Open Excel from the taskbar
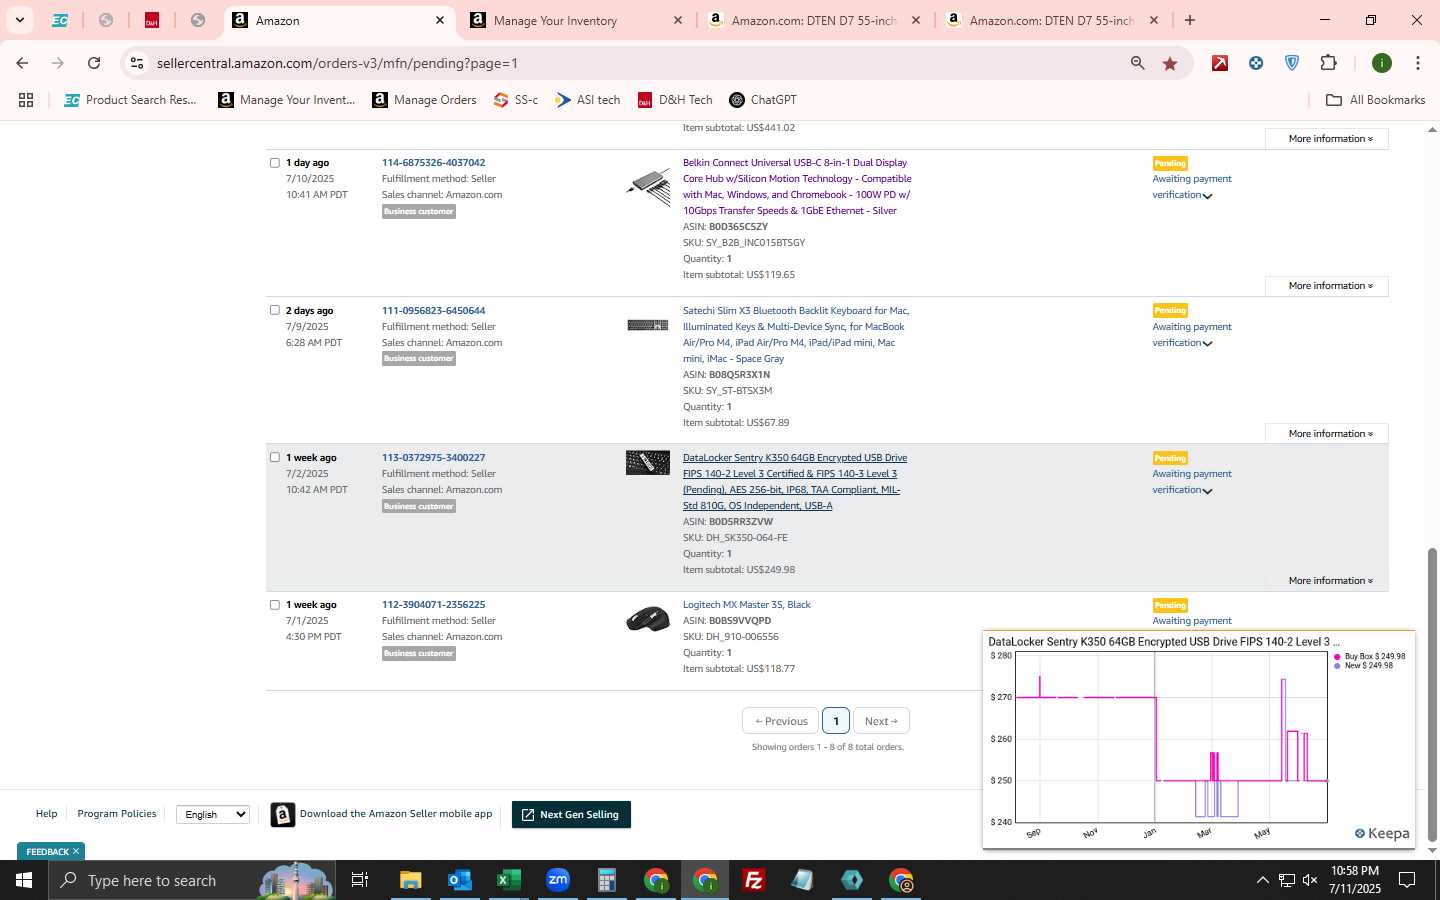 coord(509,880)
